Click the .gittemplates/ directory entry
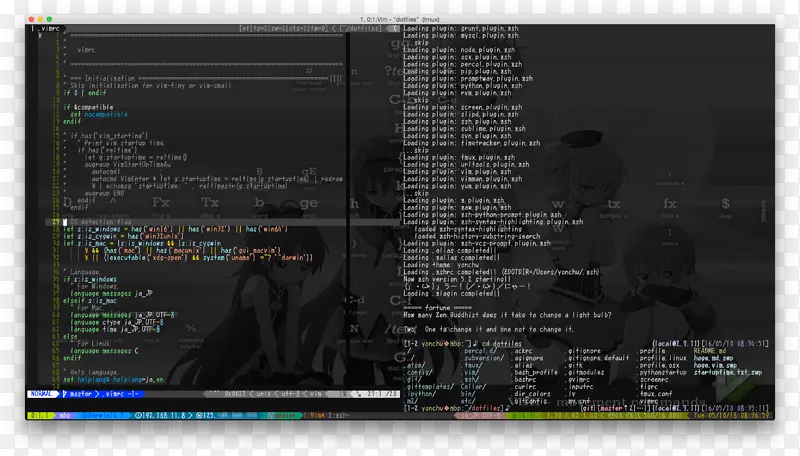Screen dimensions: 800x456 [x=430, y=387]
